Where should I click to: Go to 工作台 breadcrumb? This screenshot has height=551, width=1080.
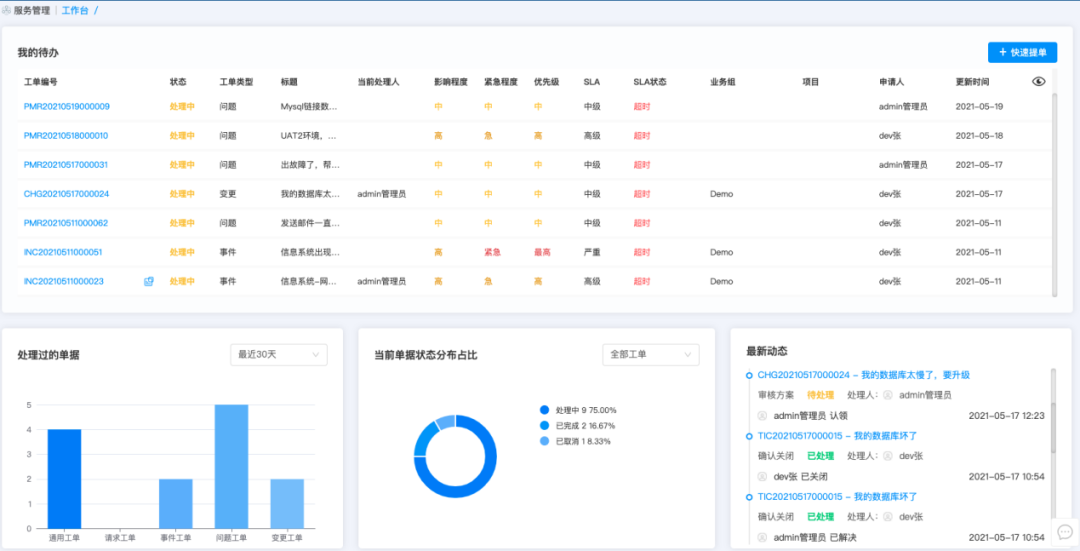pyautogui.click(x=75, y=10)
